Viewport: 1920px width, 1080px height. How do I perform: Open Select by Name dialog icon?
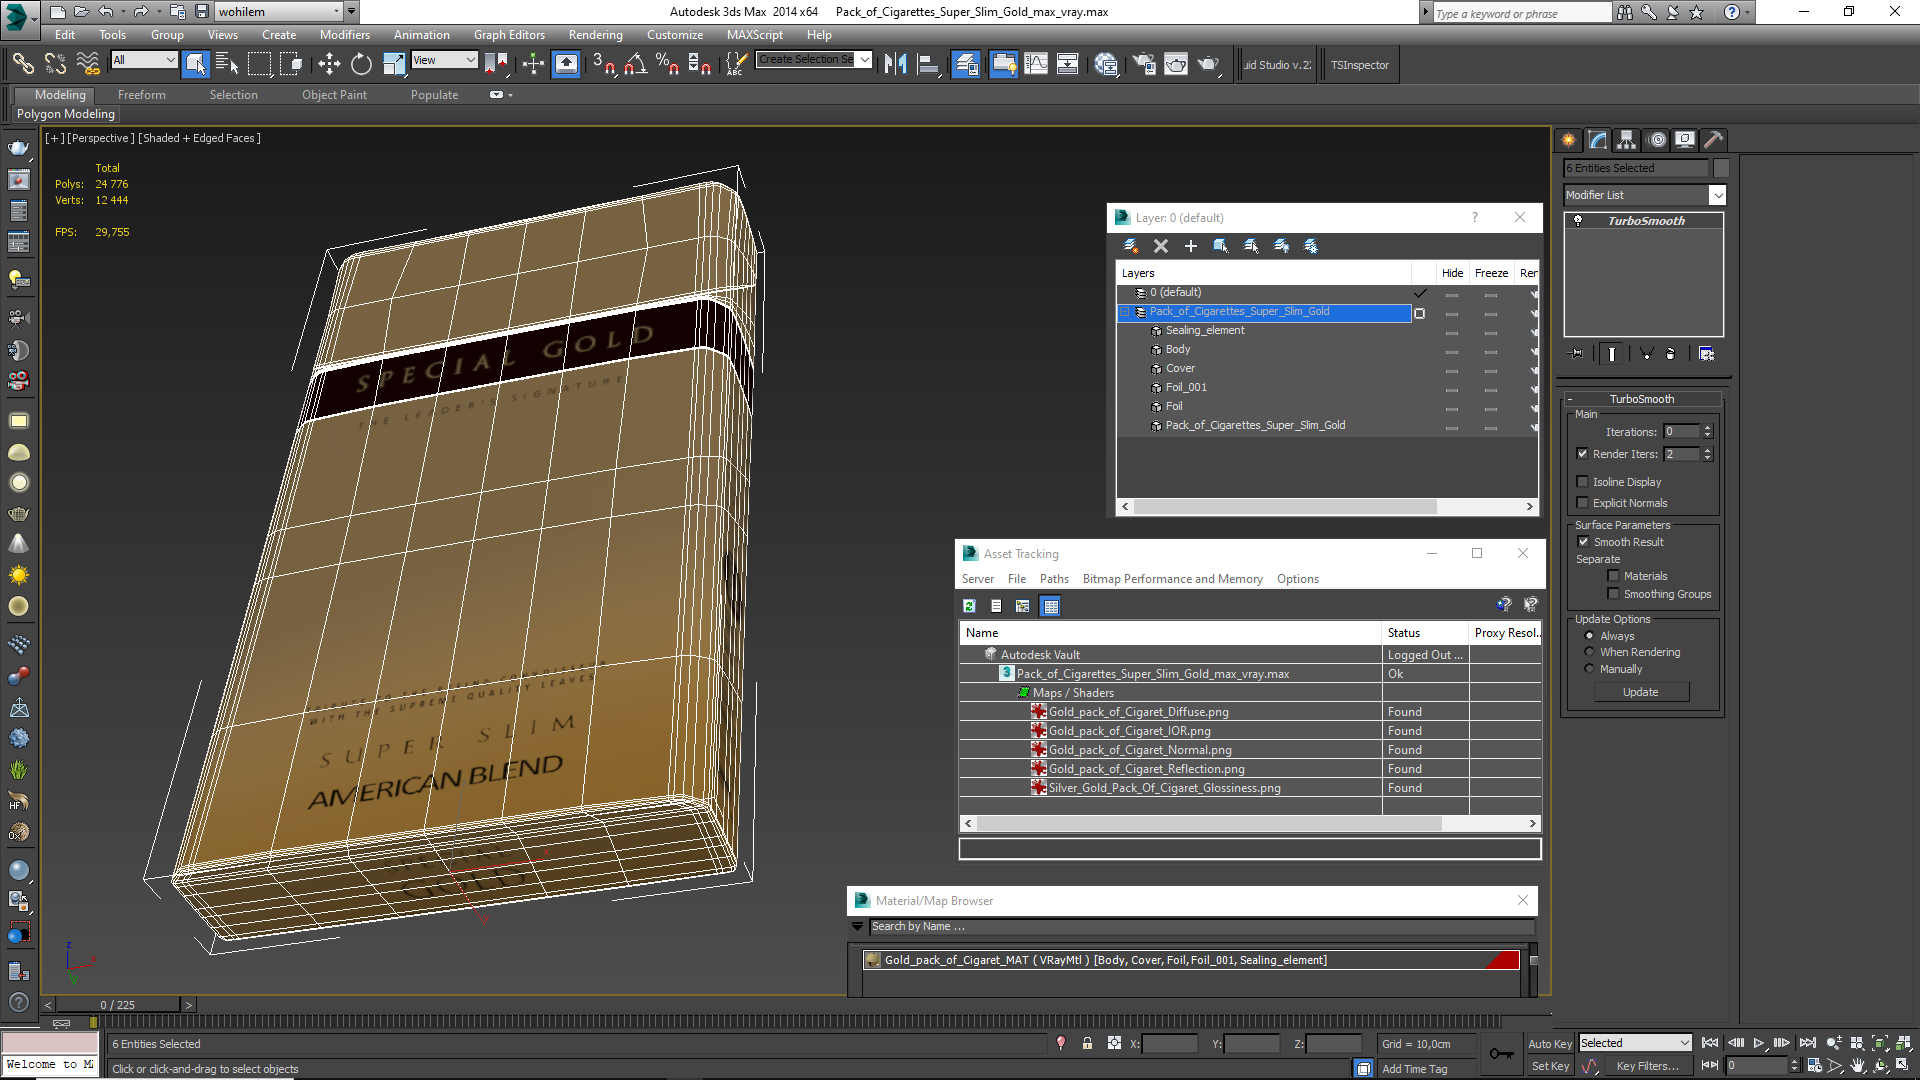point(227,64)
